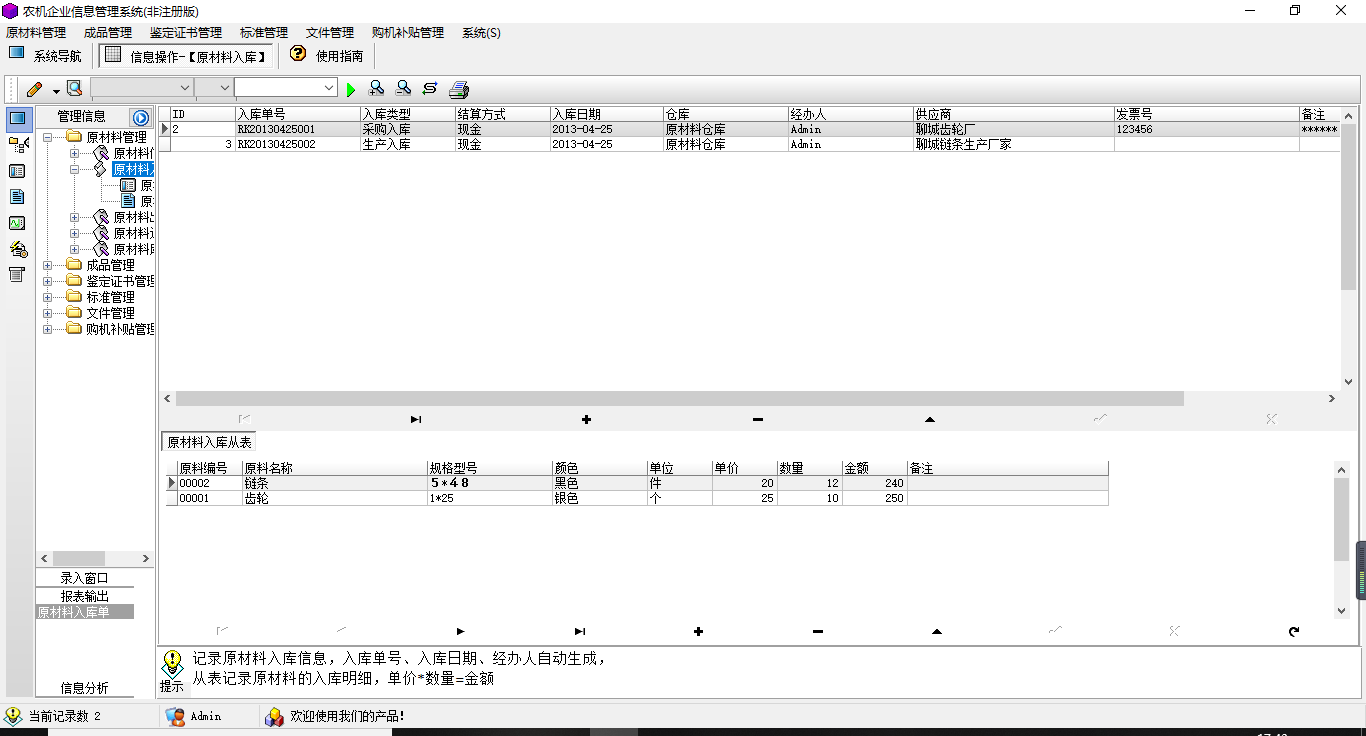Go to next record in sub-table navigator
The height and width of the screenshot is (736, 1366).
[x=460, y=631]
